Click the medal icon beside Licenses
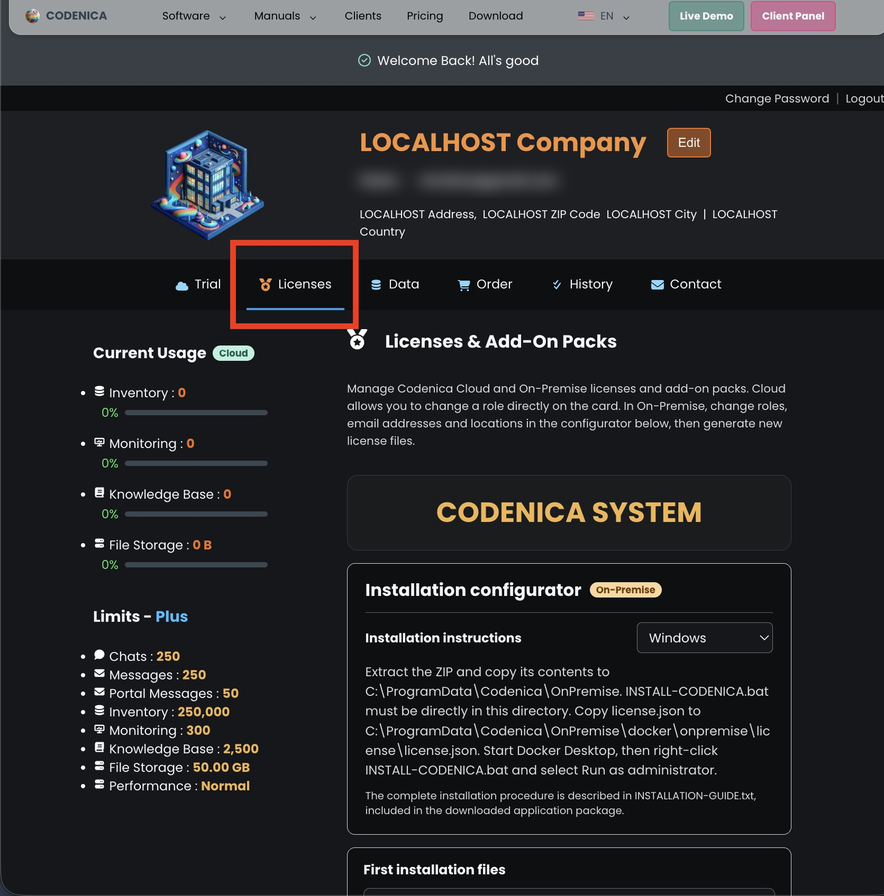This screenshot has height=896, width=884. 265,285
